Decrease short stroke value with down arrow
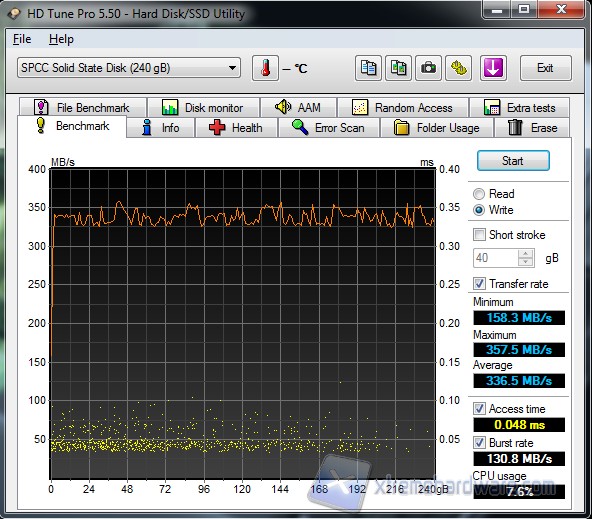This screenshot has height=519, width=592. (x=526, y=262)
